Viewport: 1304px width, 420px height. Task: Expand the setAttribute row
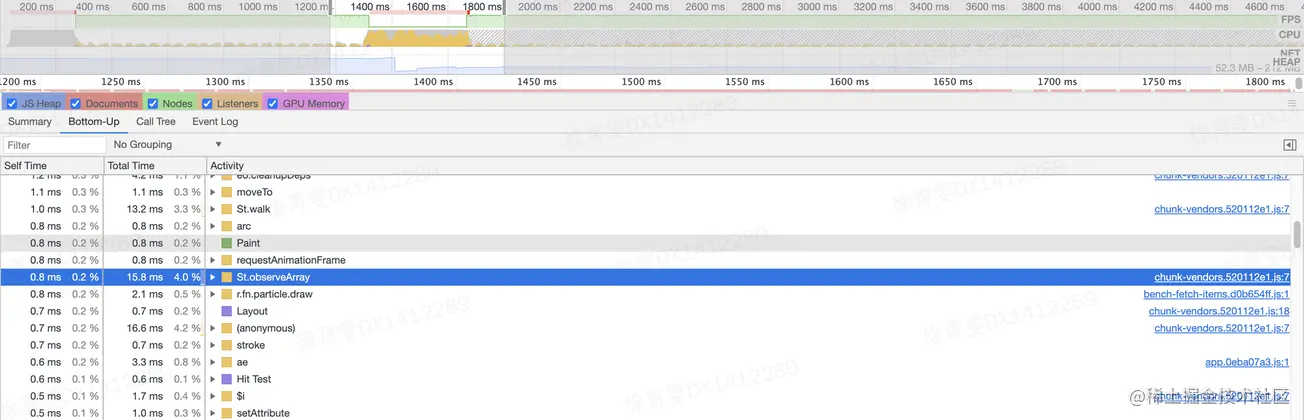[212, 413]
